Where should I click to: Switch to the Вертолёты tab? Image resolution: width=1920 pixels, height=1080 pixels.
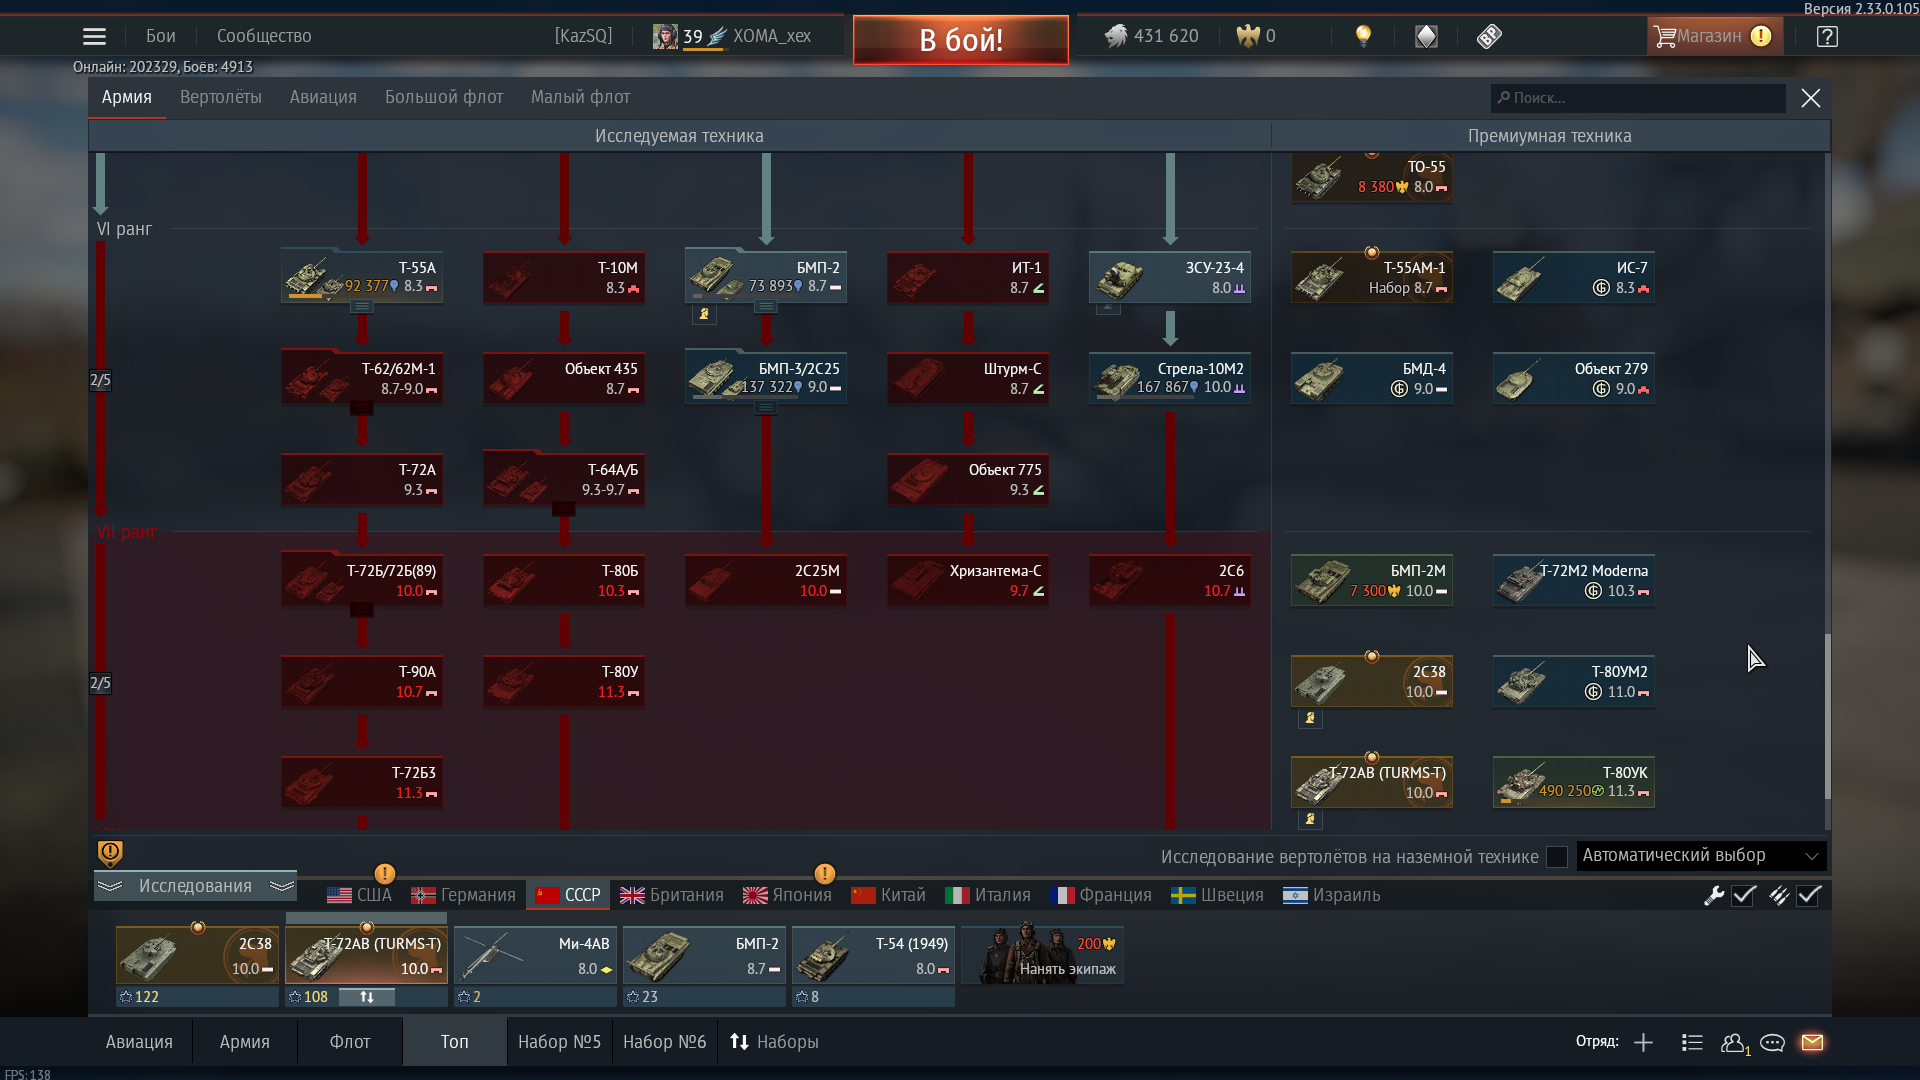221,97
